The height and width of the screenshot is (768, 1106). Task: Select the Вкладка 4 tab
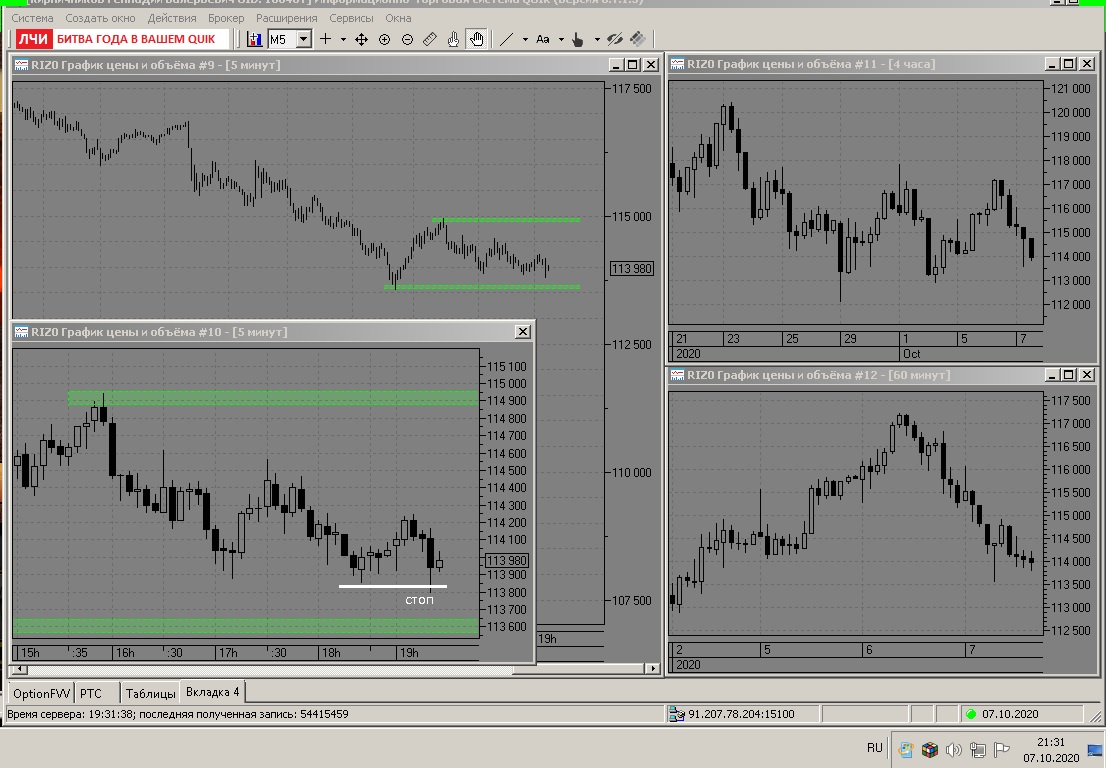tap(212, 692)
